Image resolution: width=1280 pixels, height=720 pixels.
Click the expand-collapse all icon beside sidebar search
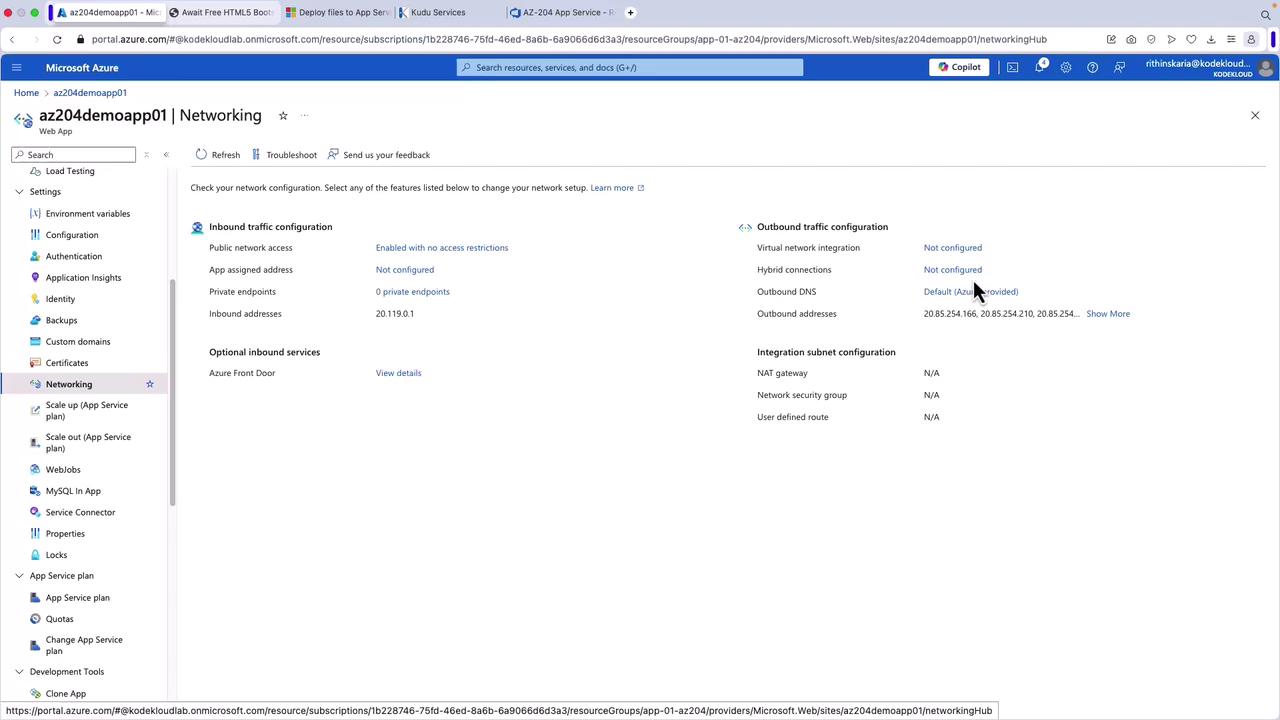(146, 155)
